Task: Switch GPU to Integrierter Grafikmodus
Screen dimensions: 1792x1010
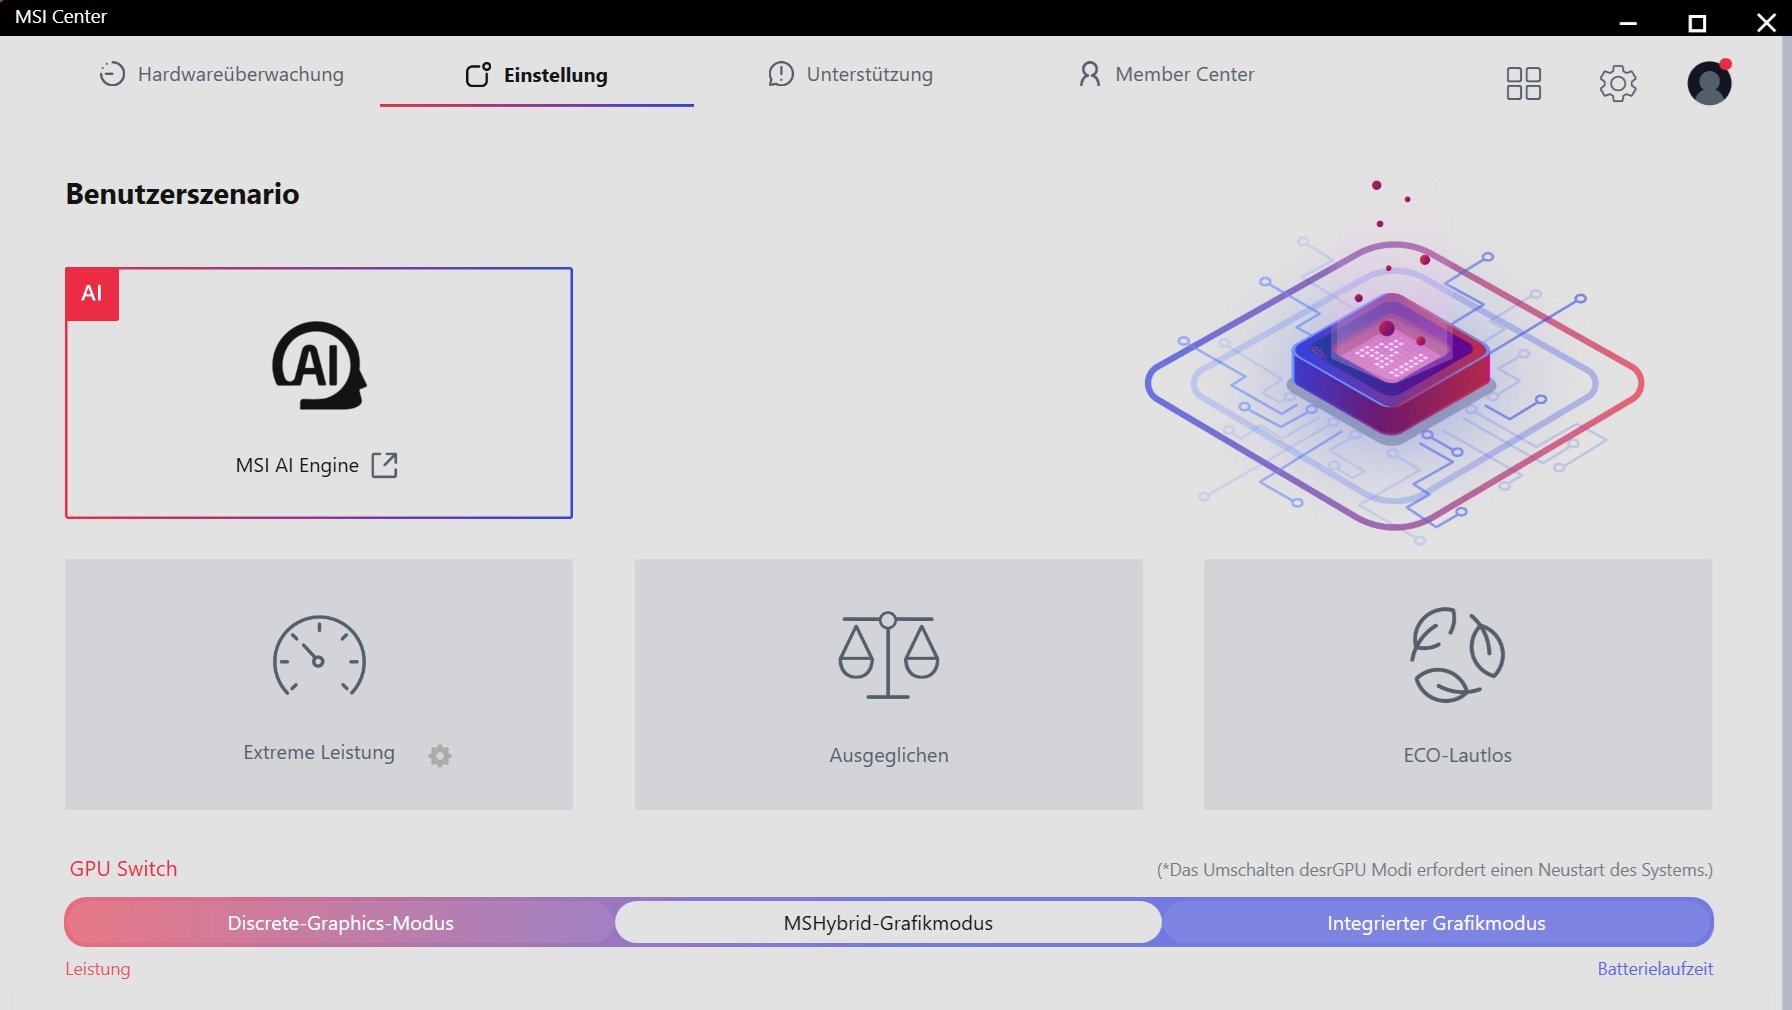Action: pos(1437,923)
